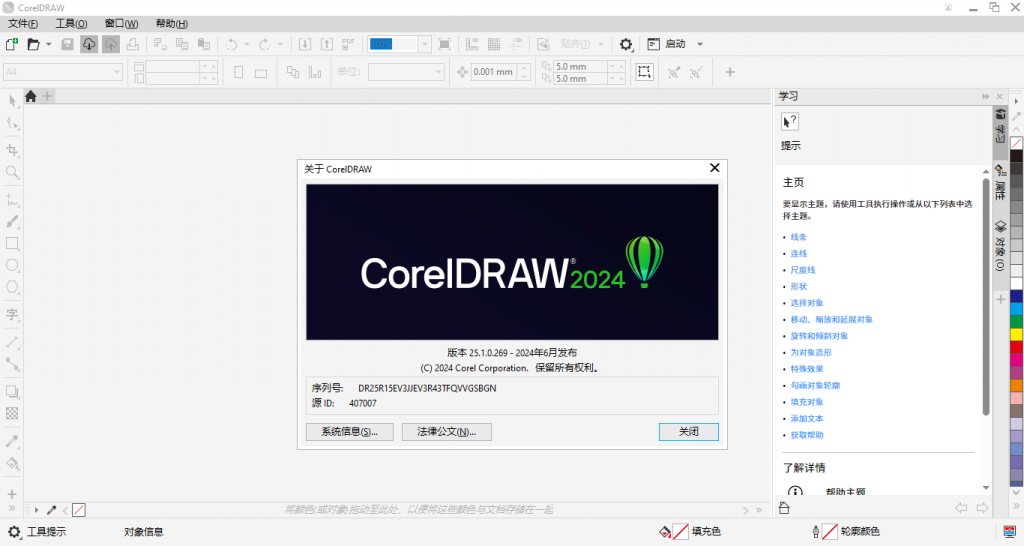Select the Interactive Fill bucket tool
1024x546 pixels.
[x=12, y=463]
